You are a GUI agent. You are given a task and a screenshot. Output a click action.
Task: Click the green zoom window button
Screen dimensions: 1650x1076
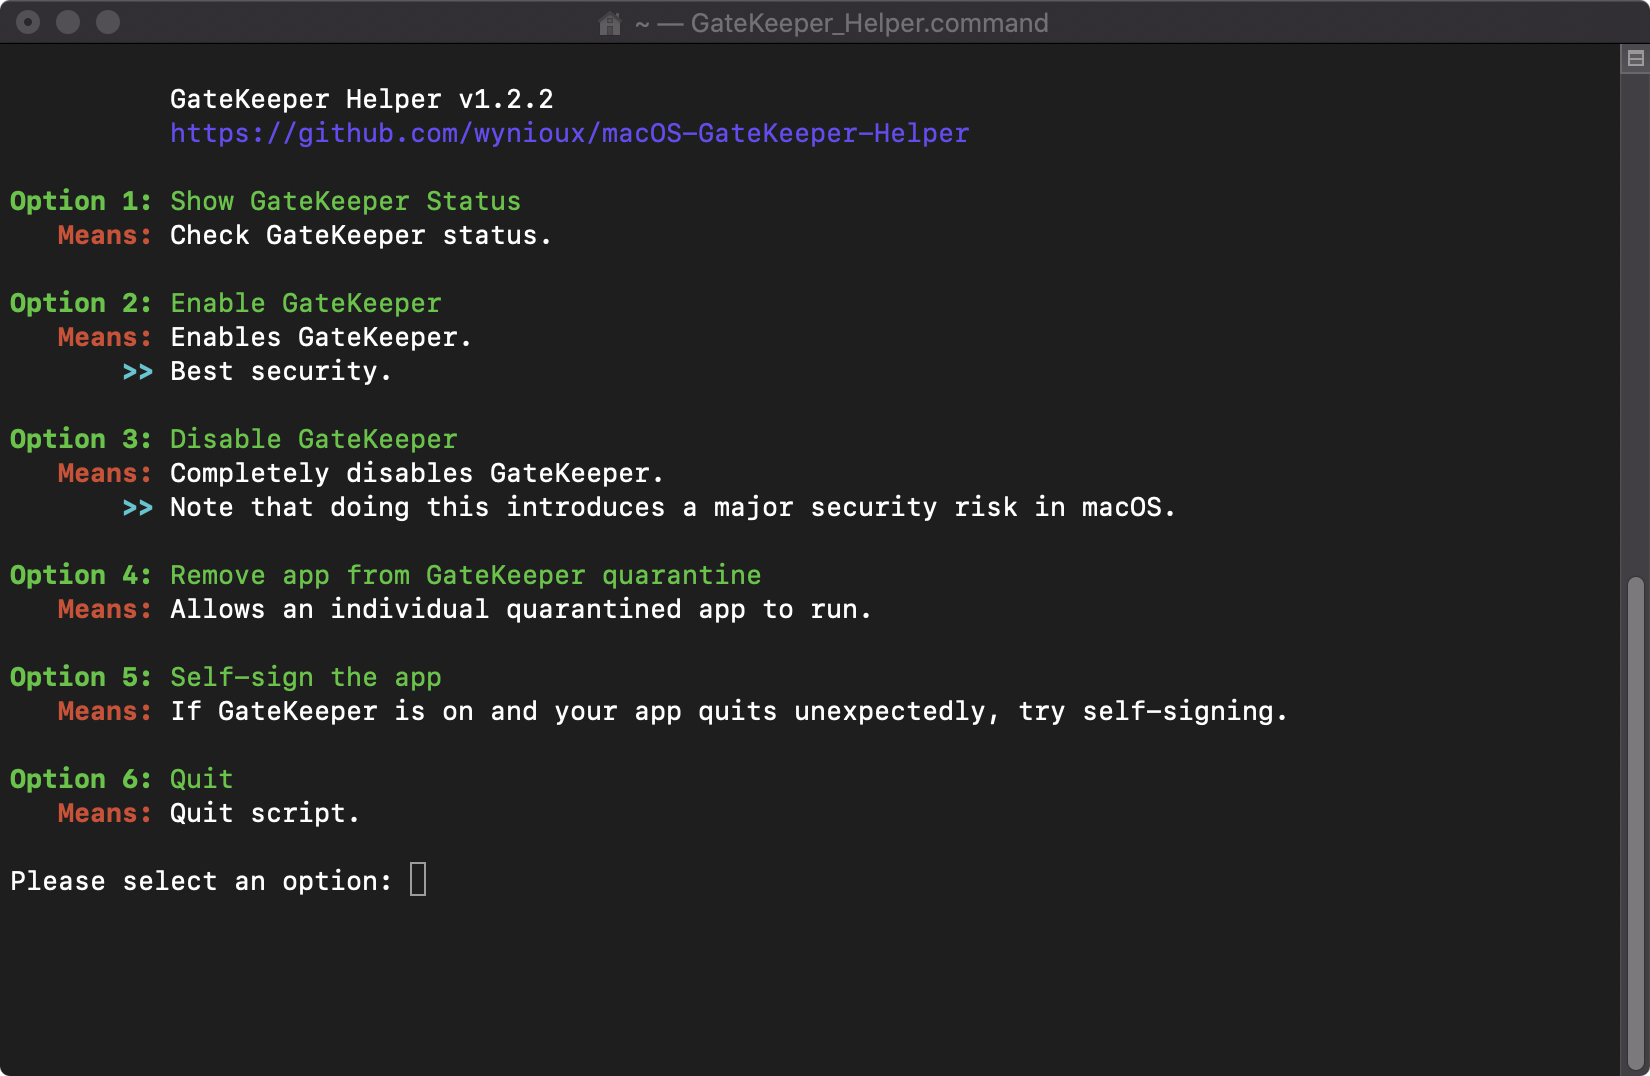[x=108, y=22]
